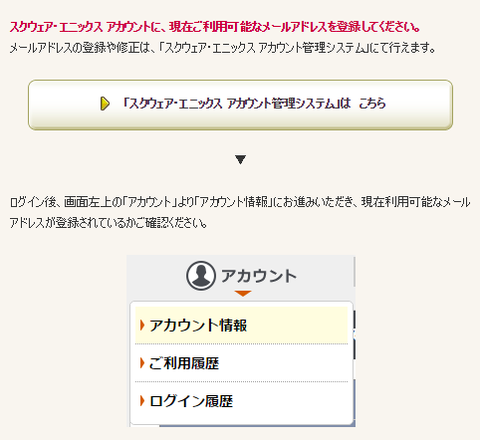Click the orange dropdown triangle under アカウント

click(242, 294)
